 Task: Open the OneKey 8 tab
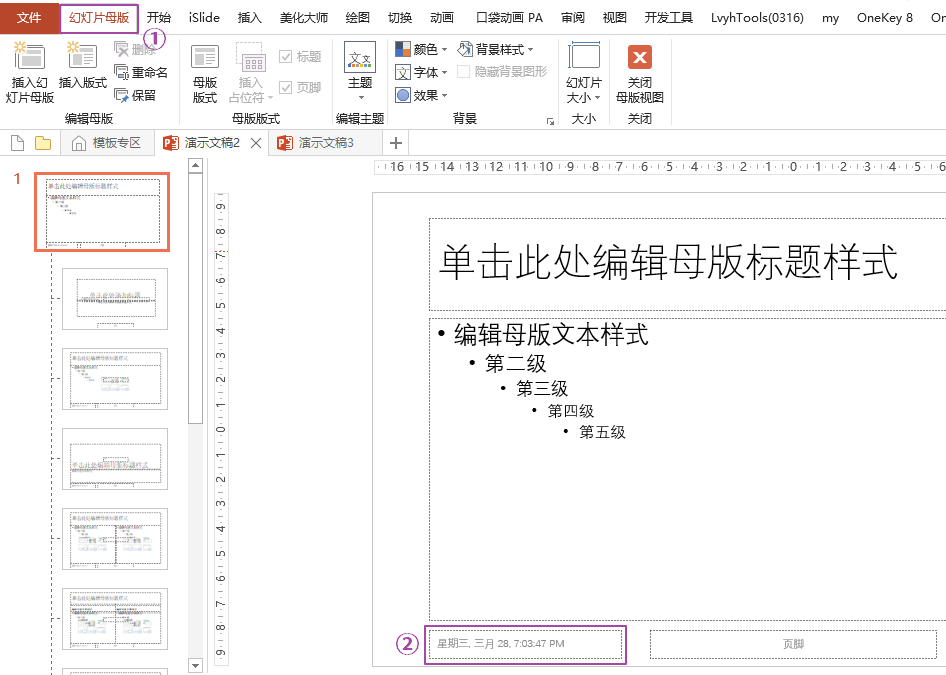click(884, 18)
